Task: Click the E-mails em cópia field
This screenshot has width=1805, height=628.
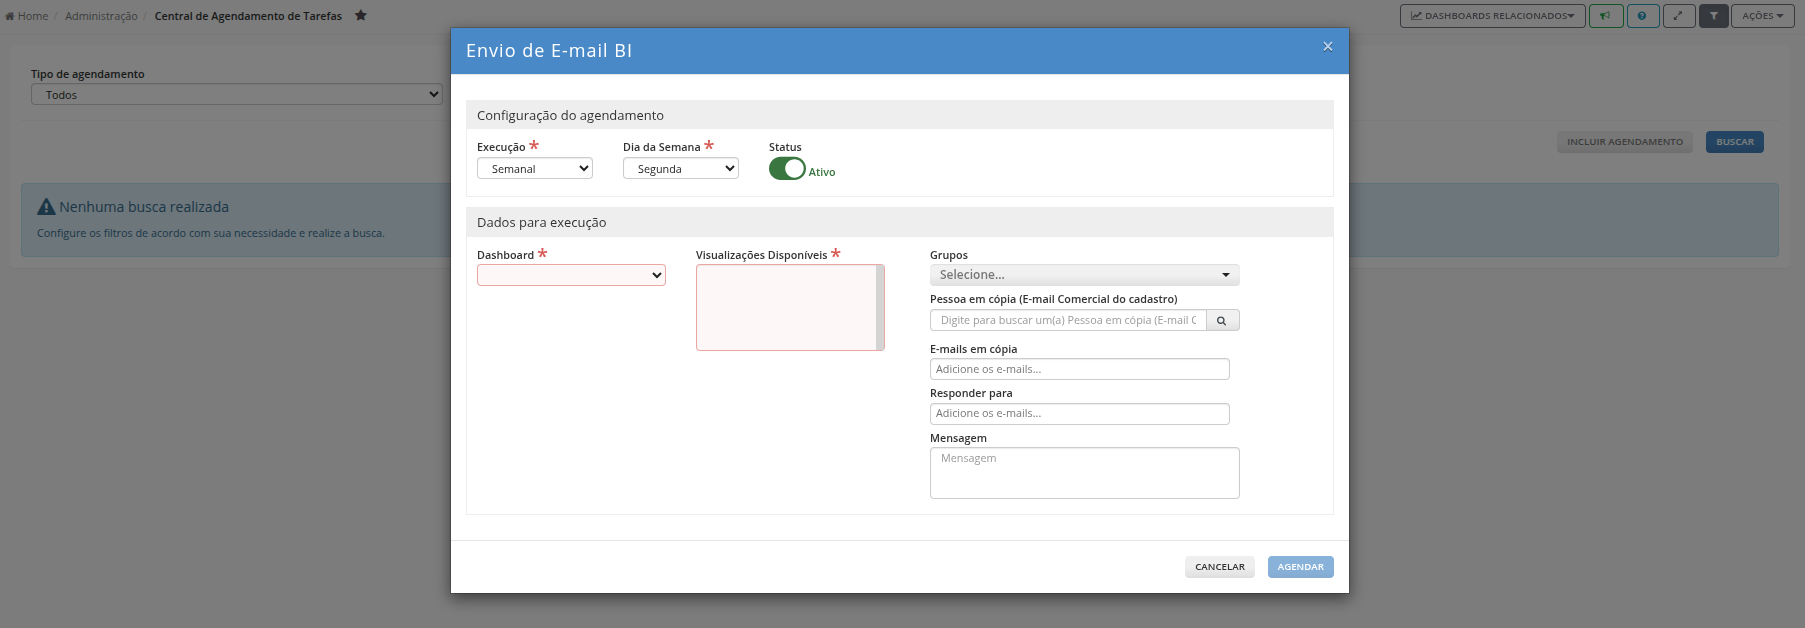Action: [1079, 369]
